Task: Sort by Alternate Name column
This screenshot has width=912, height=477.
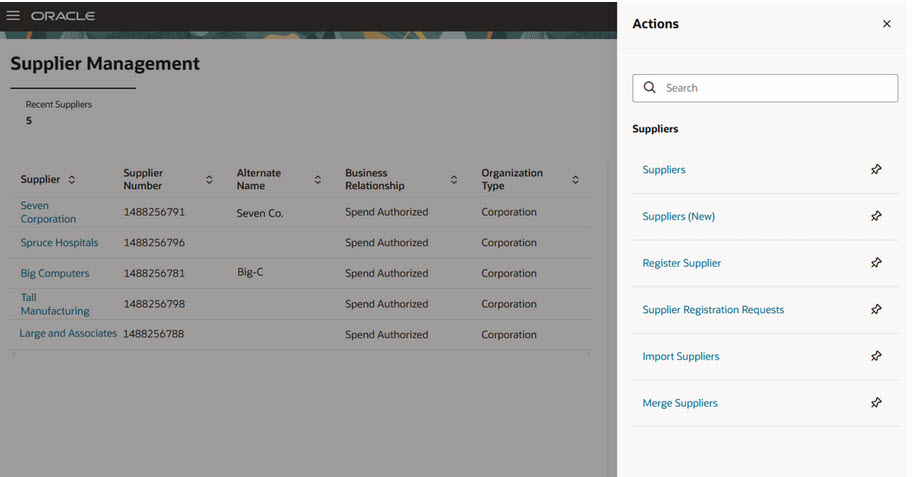Action: [x=318, y=180]
